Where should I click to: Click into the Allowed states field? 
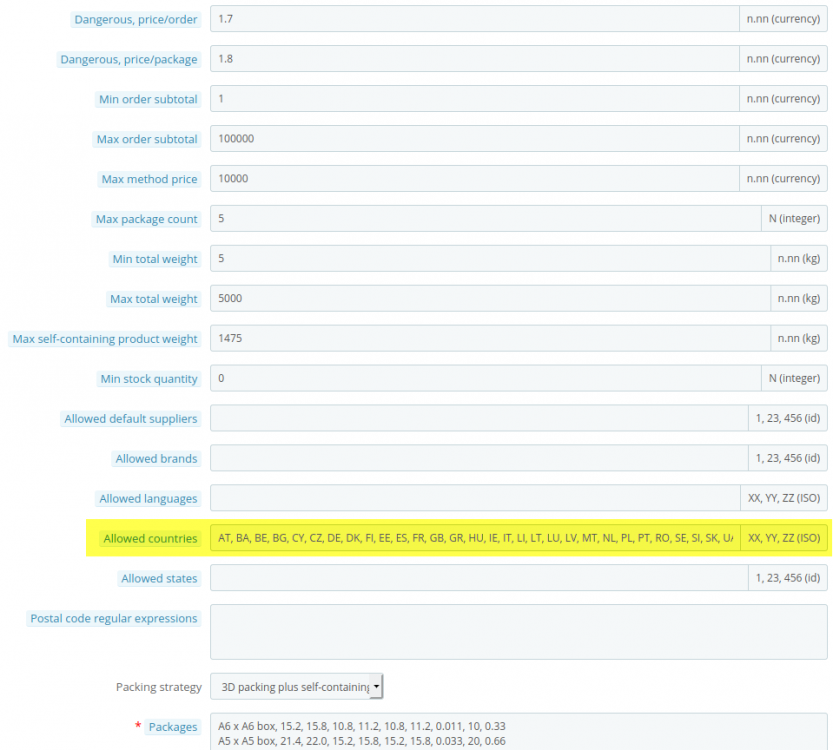(x=450, y=578)
